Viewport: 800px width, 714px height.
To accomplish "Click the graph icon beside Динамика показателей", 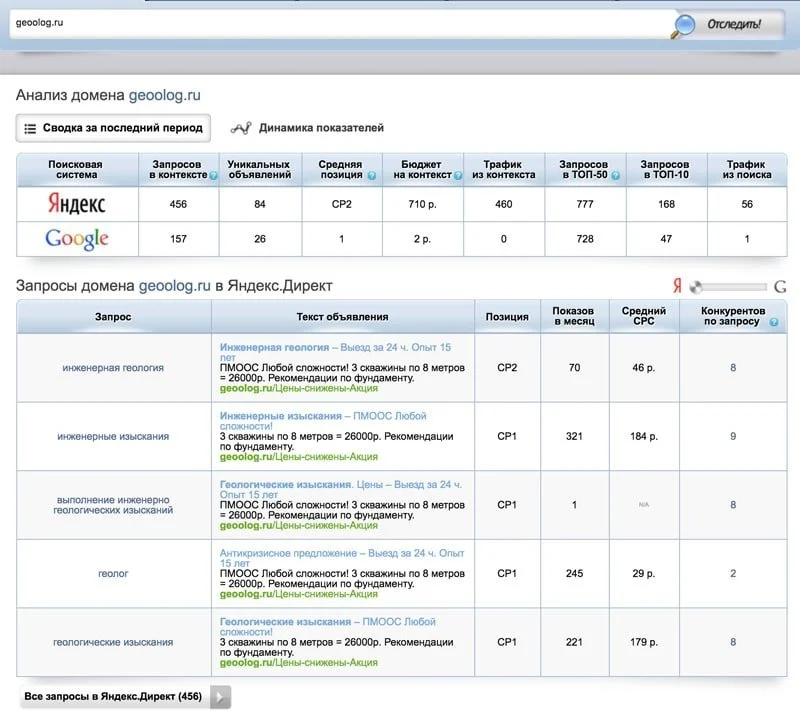I will 241,128.
